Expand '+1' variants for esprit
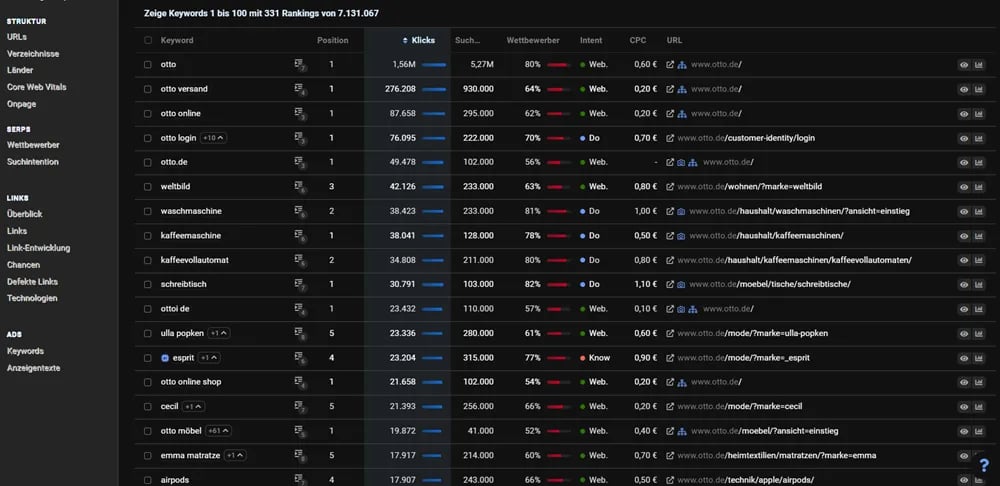Viewport: 1000px width, 486px height. tap(209, 358)
